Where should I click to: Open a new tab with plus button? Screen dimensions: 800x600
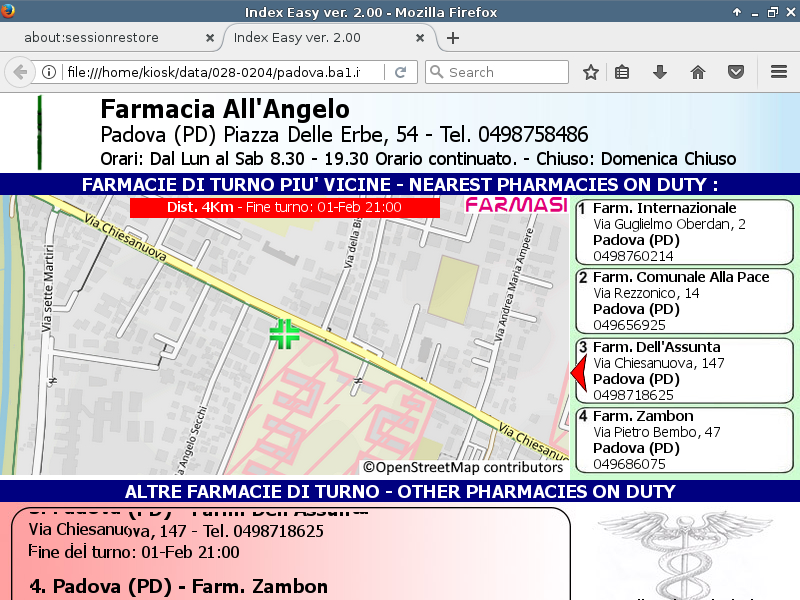(x=453, y=38)
